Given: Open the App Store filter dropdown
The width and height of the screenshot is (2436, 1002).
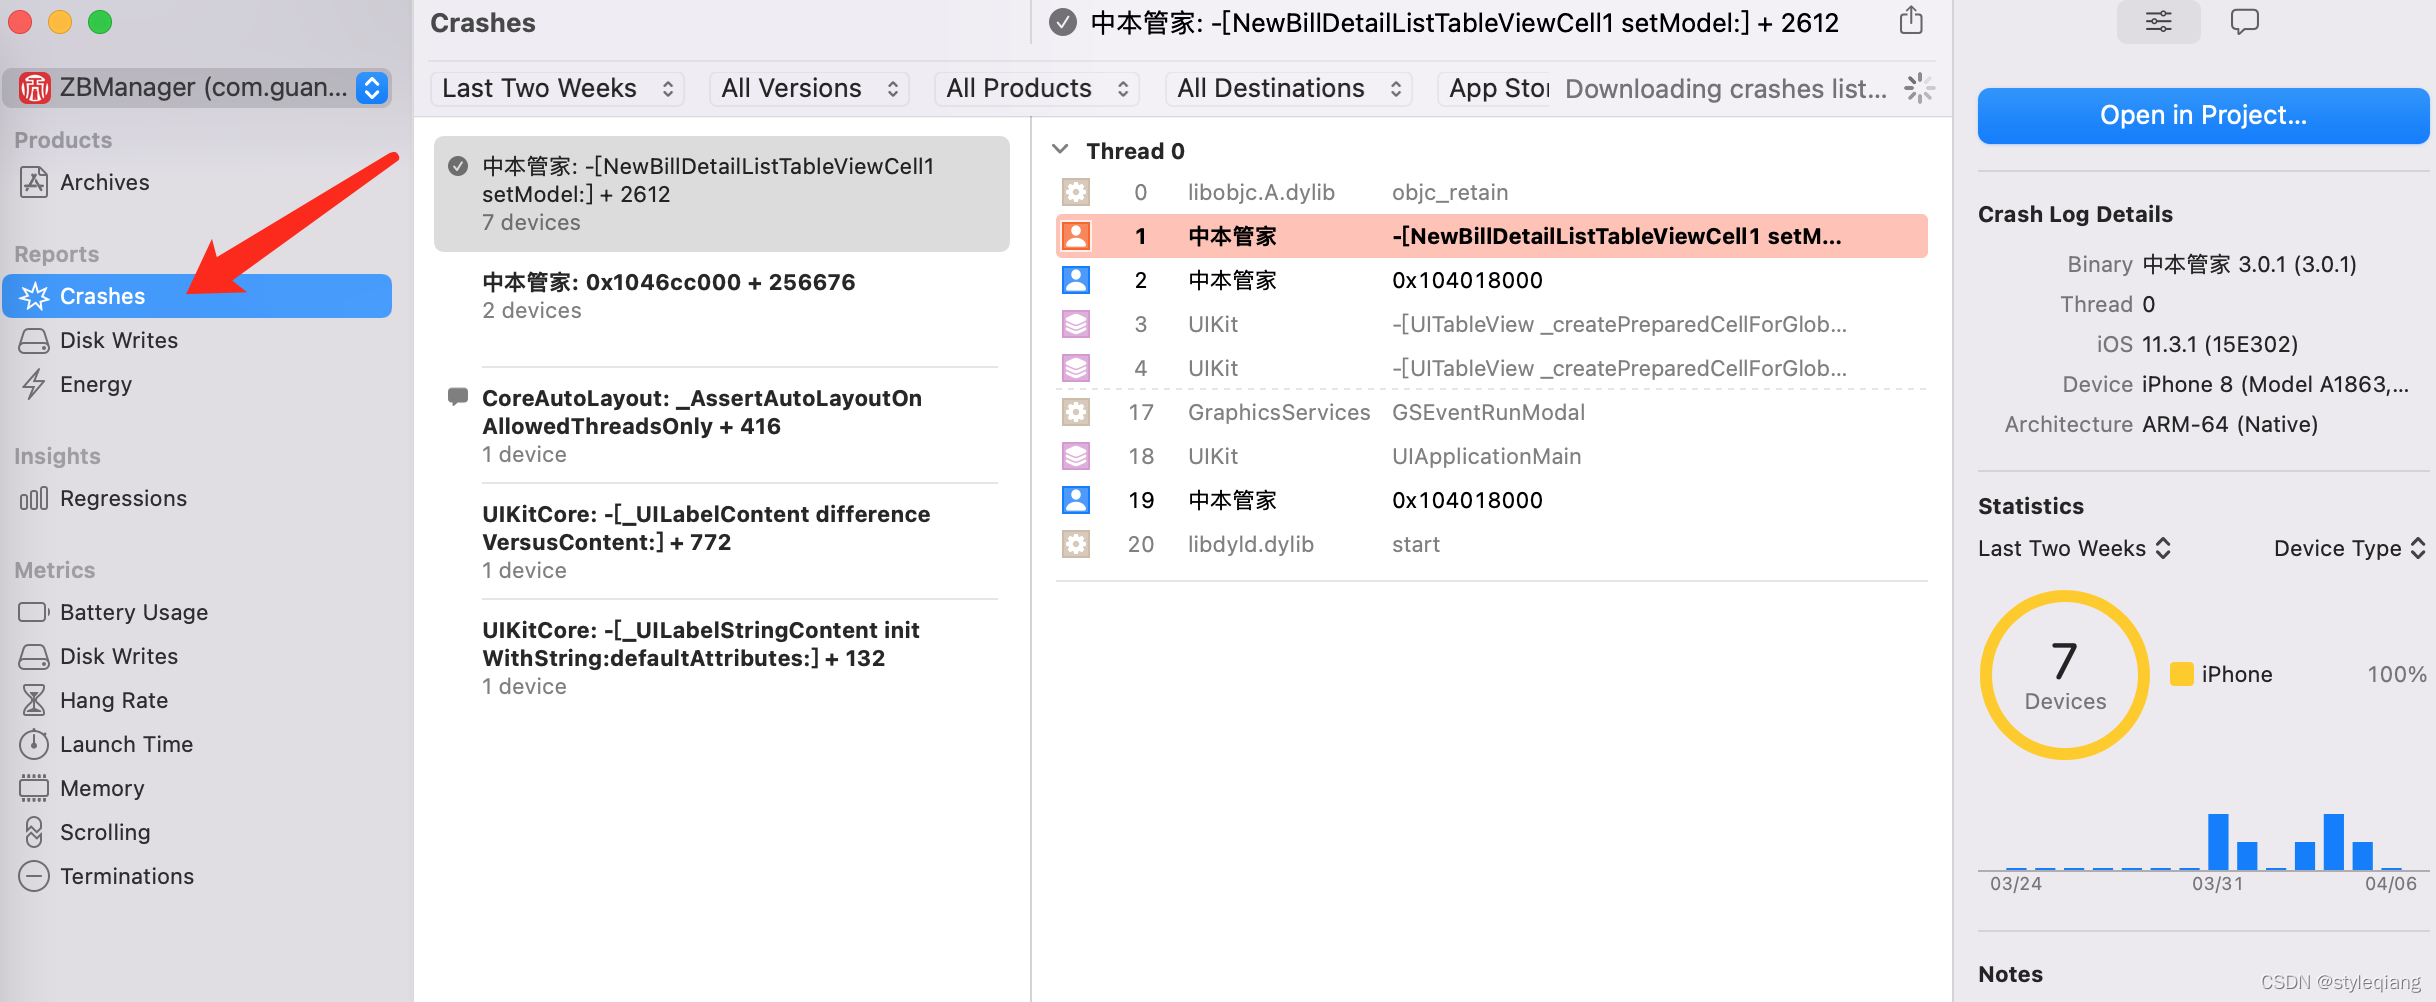Looking at the screenshot, I should pyautogui.click(x=1494, y=88).
